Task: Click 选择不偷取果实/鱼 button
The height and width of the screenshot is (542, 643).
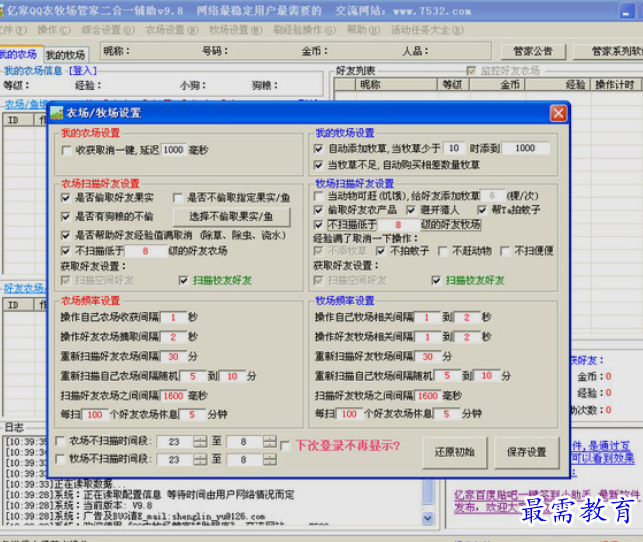Action: [231, 216]
